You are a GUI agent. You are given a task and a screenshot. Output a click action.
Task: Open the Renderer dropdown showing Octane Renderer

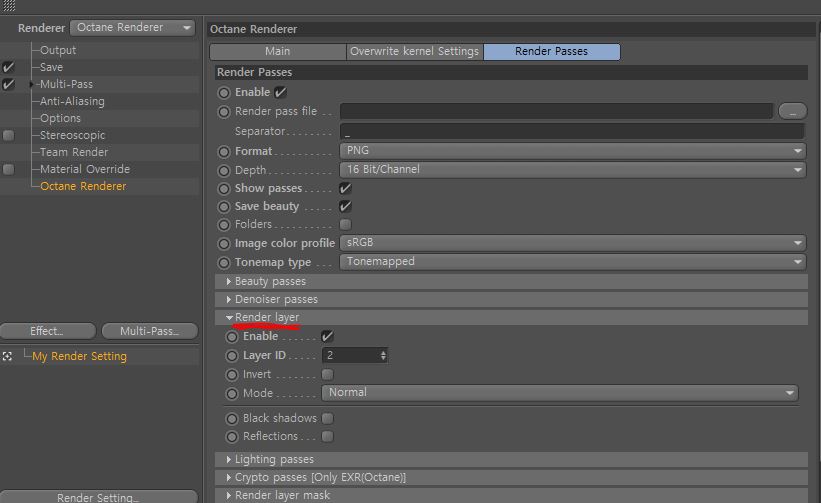[132, 28]
